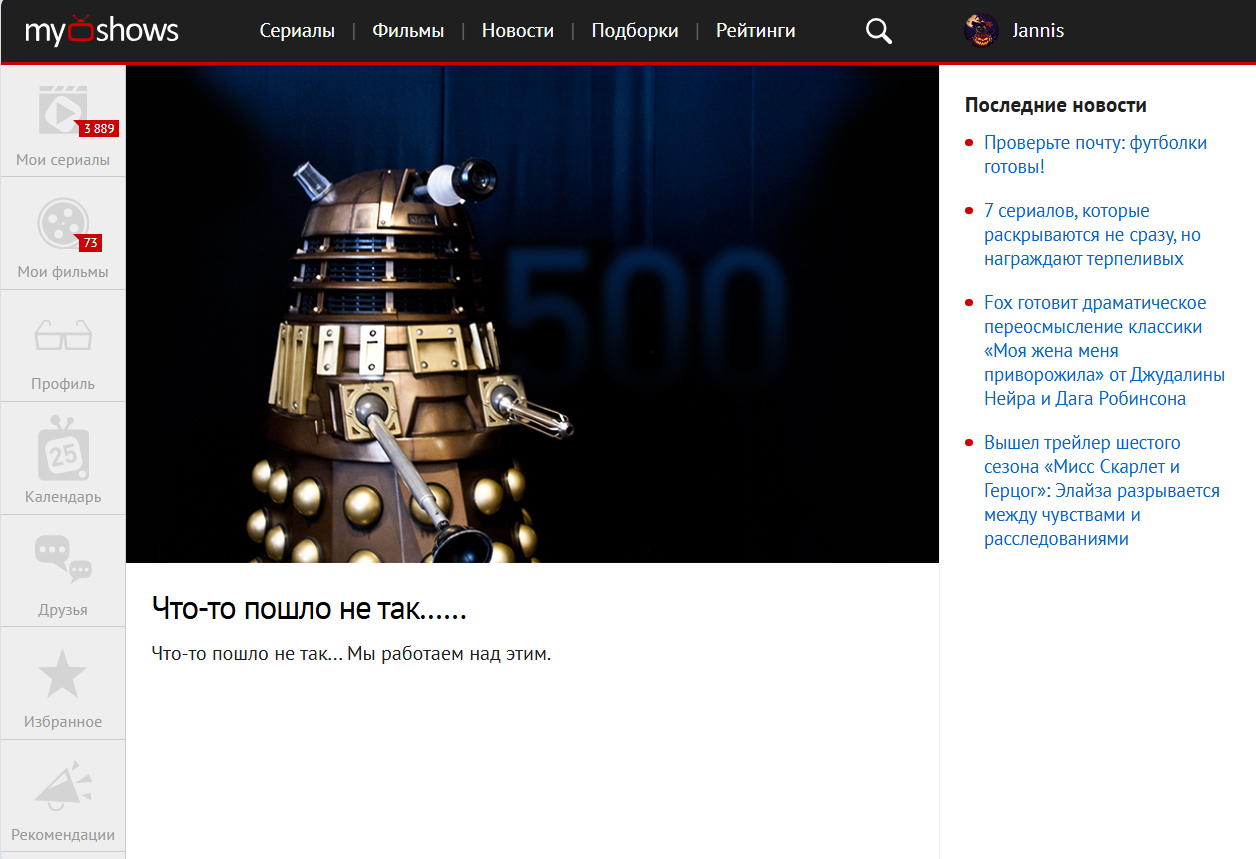The height and width of the screenshot is (859, 1256).
Task: Open the Сериалы menu item
Action: click(x=297, y=31)
